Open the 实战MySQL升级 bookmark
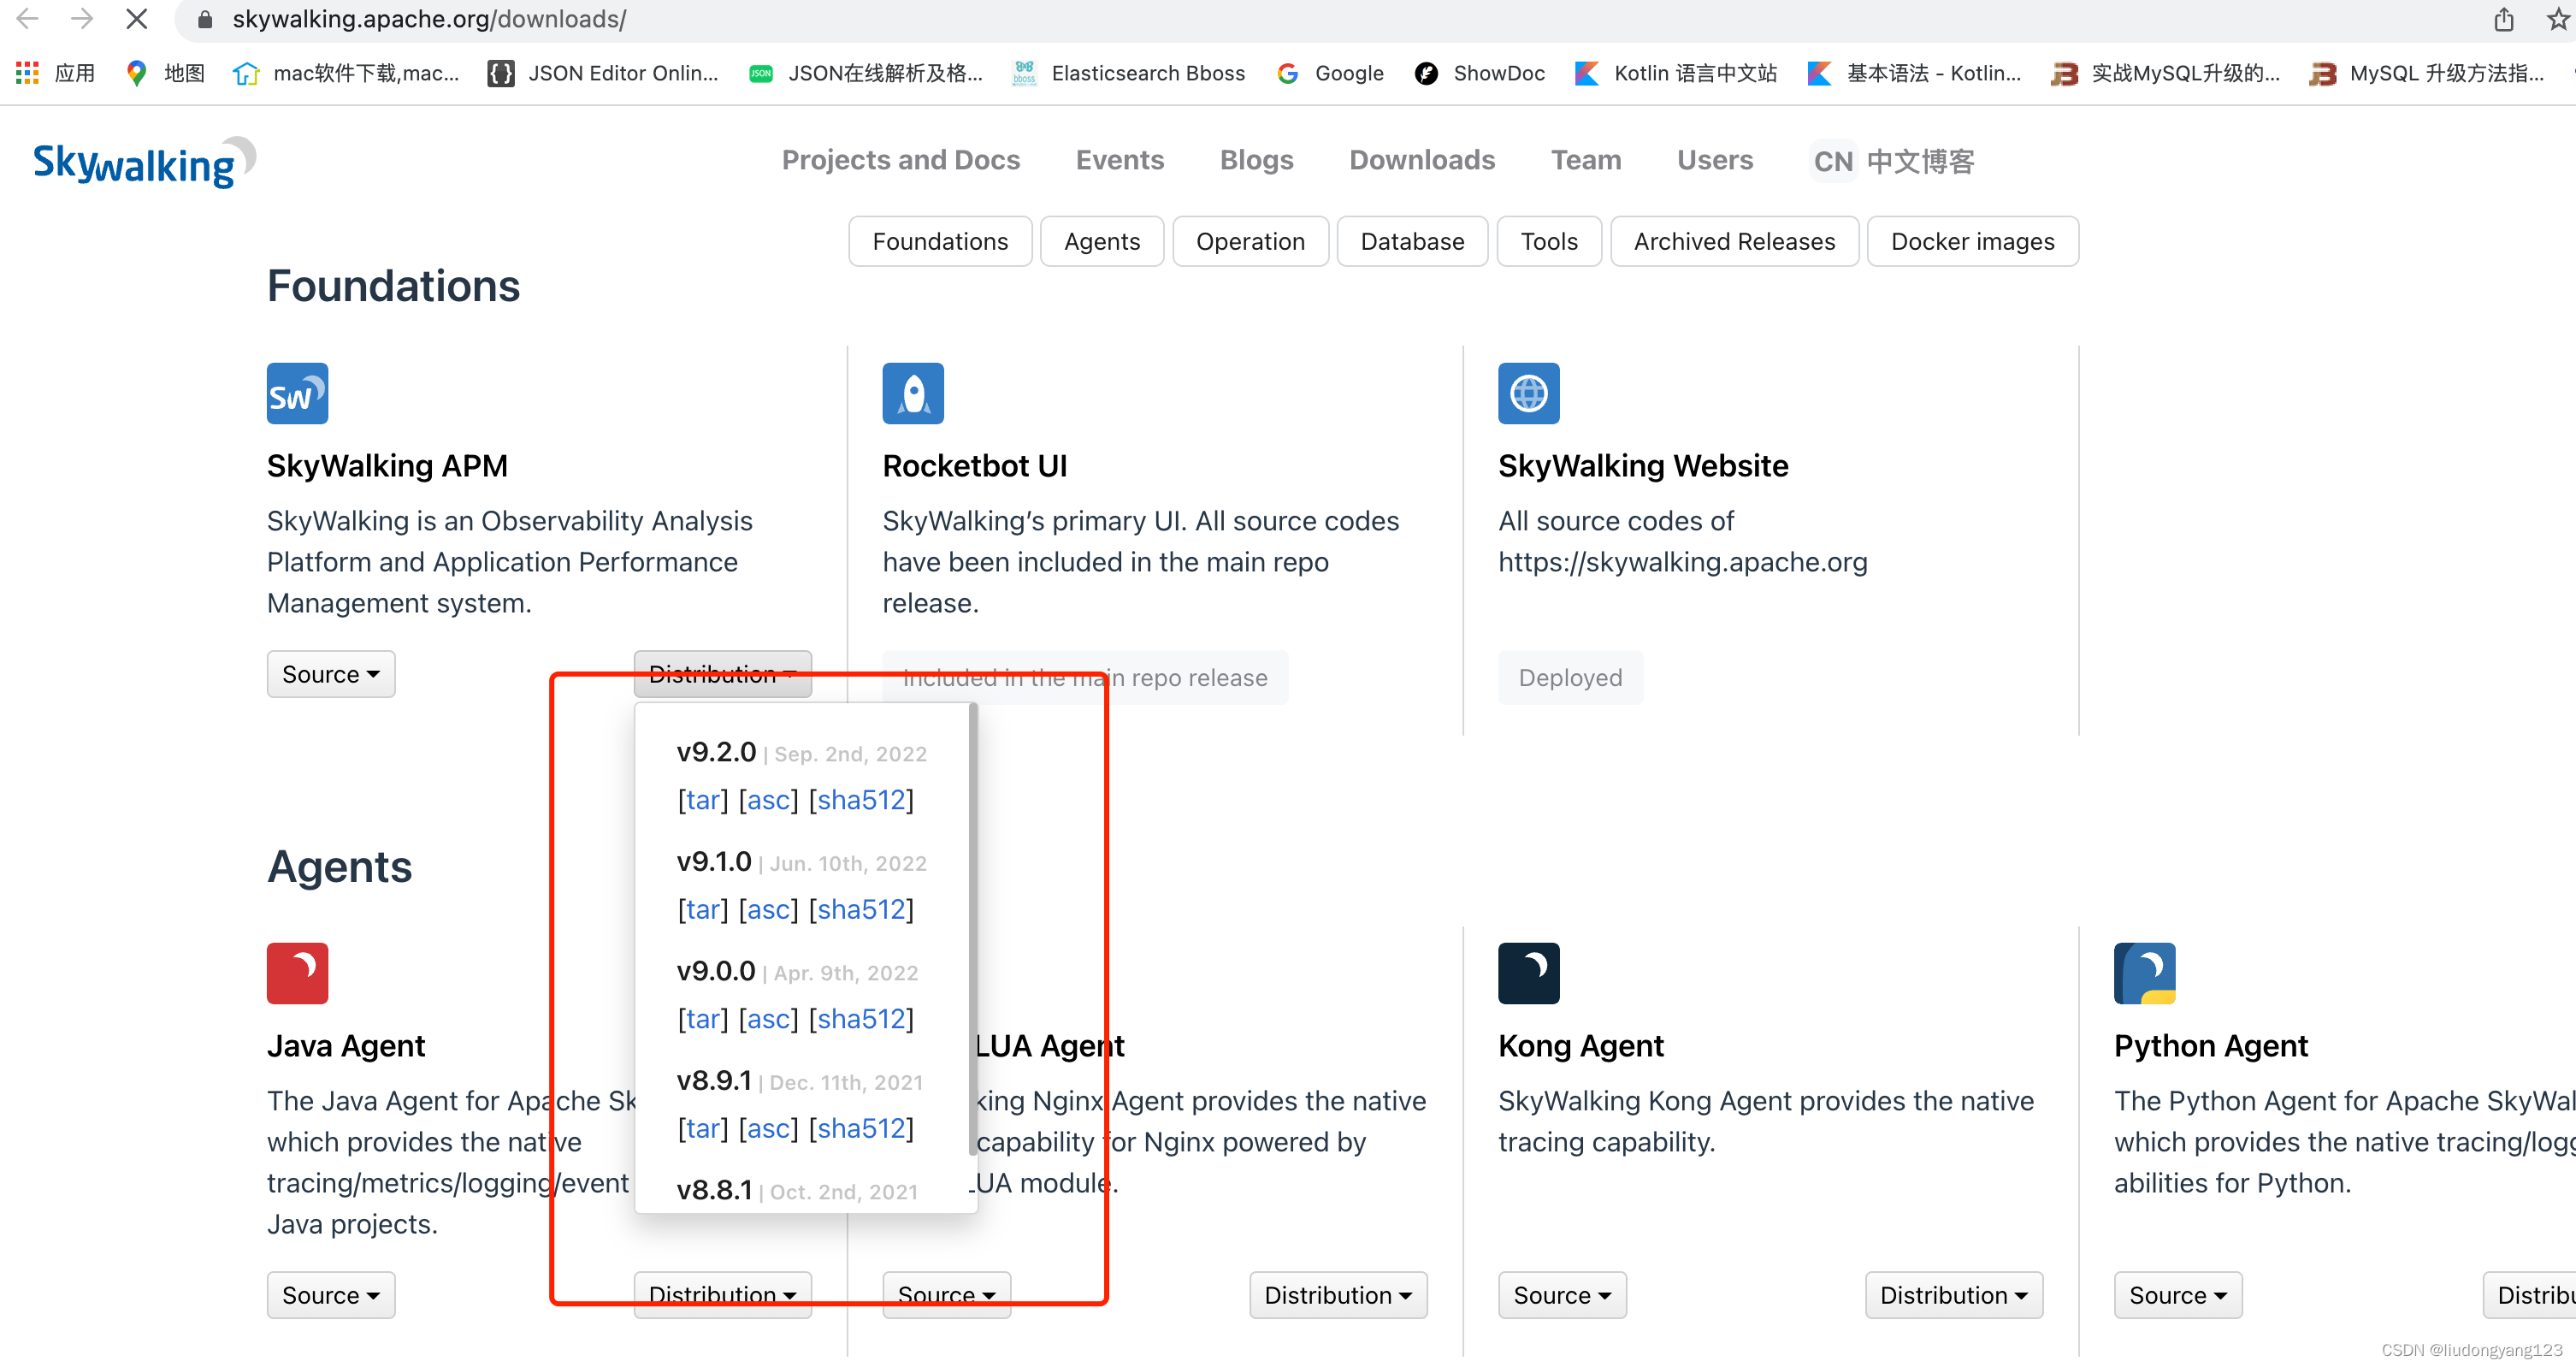The height and width of the screenshot is (1367, 2576). (2166, 73)
